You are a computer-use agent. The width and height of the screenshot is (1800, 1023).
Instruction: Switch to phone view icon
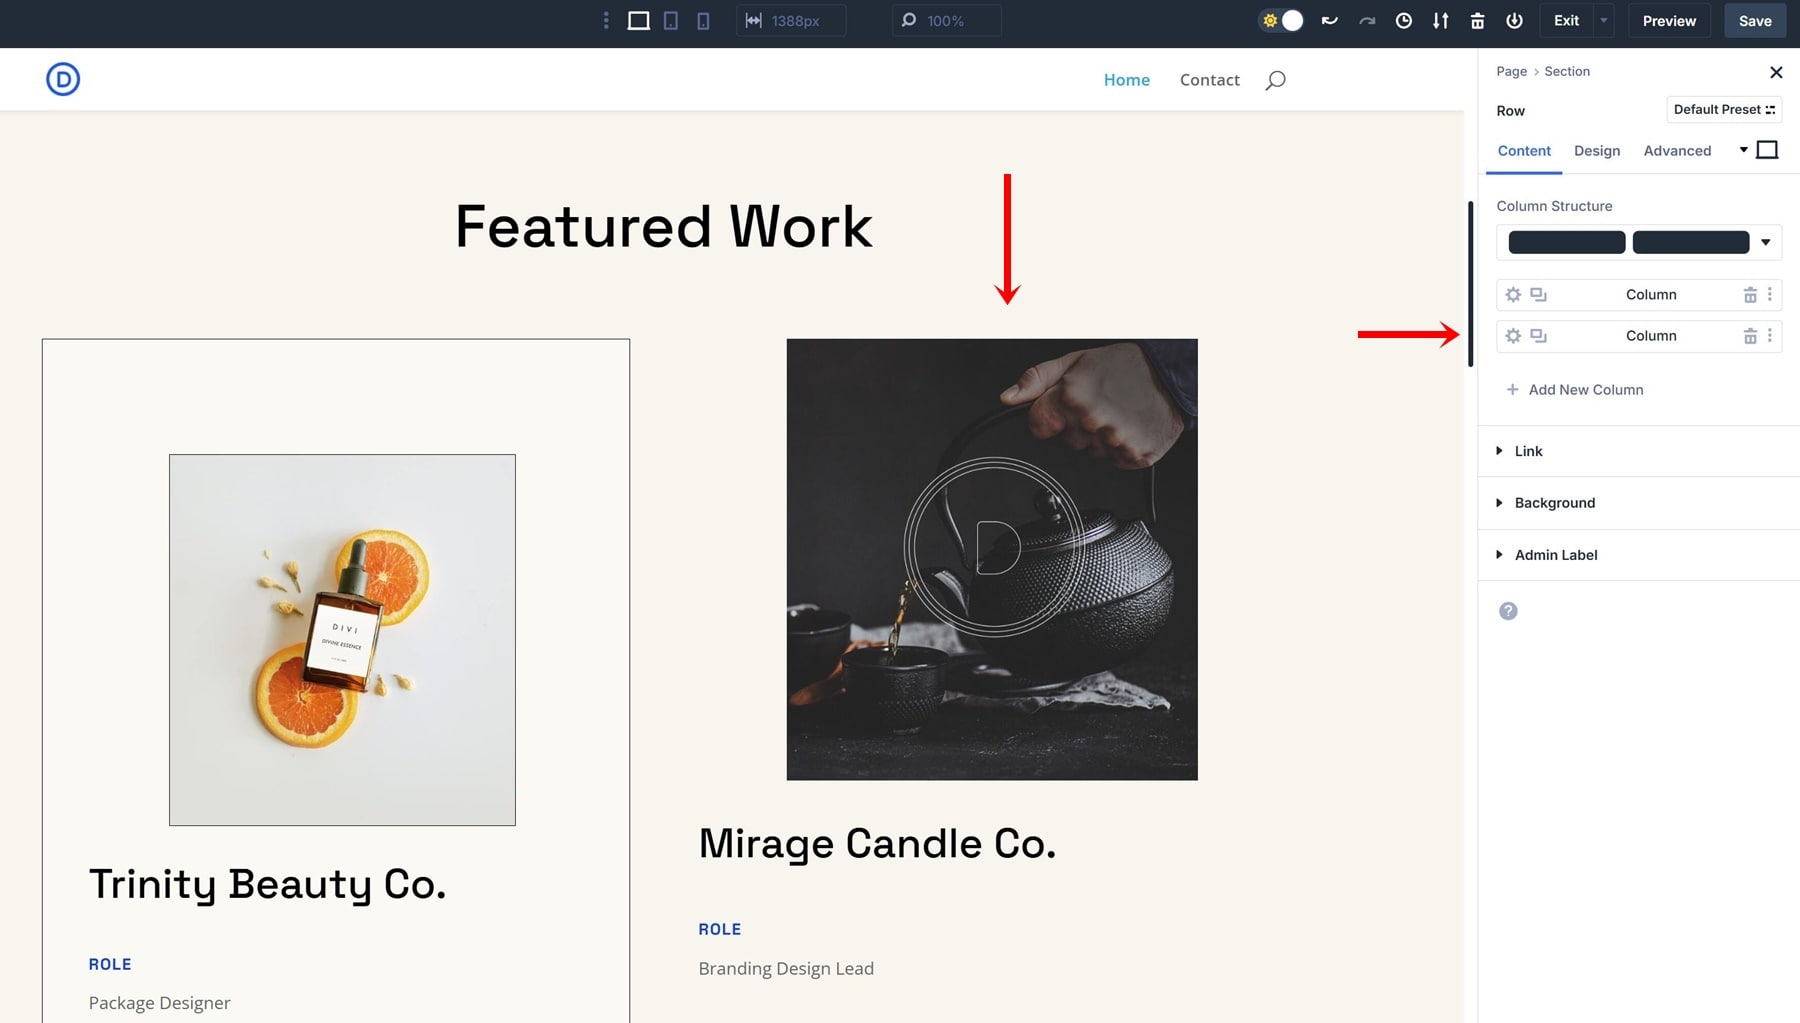[x=703, y=21]
